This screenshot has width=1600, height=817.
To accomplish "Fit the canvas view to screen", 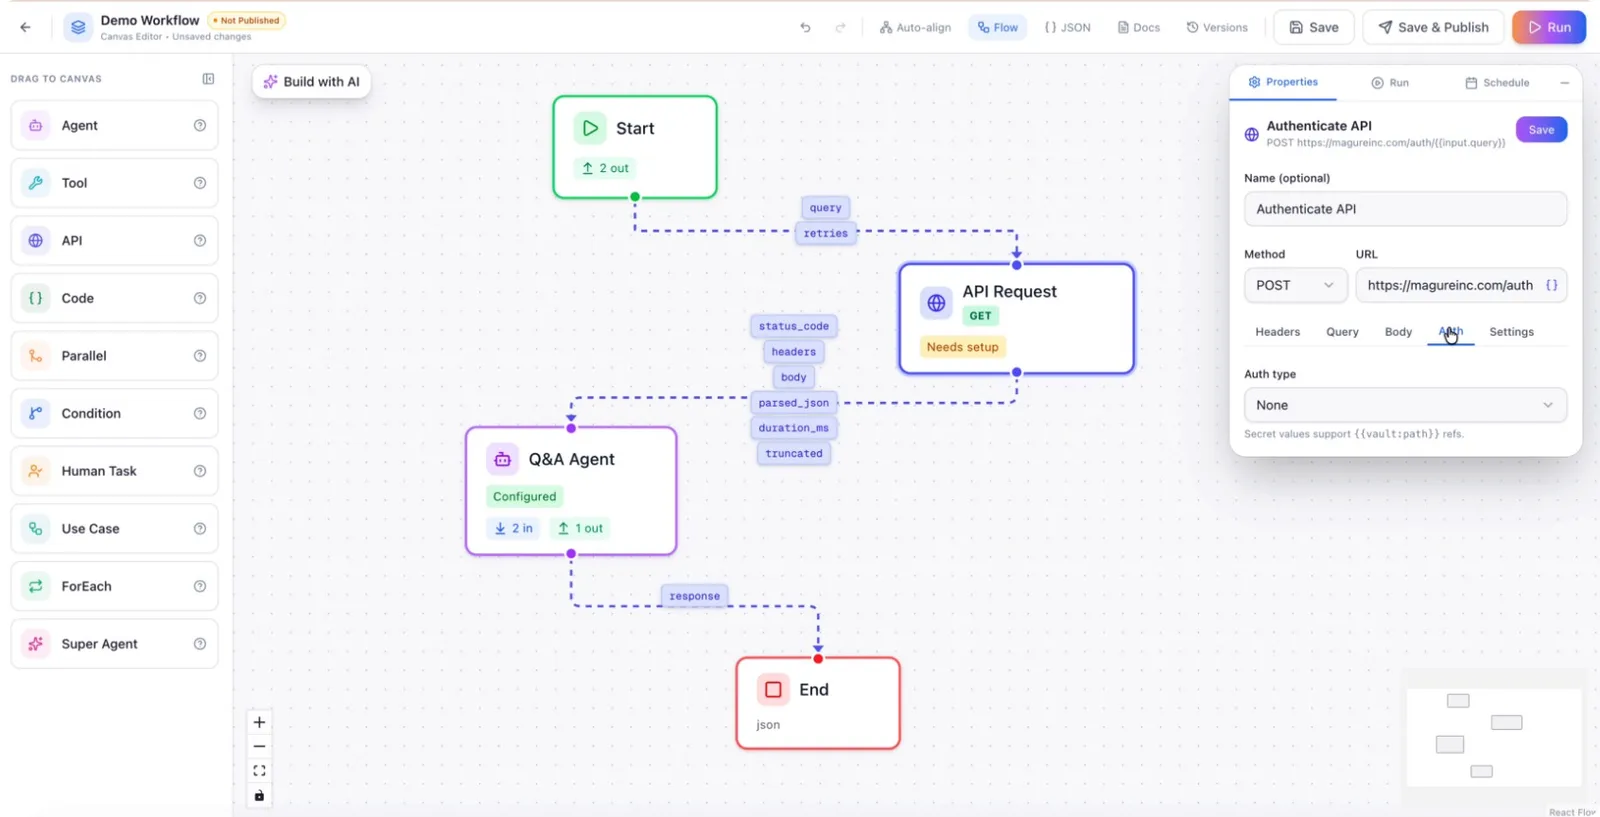I will coord(259,771).
